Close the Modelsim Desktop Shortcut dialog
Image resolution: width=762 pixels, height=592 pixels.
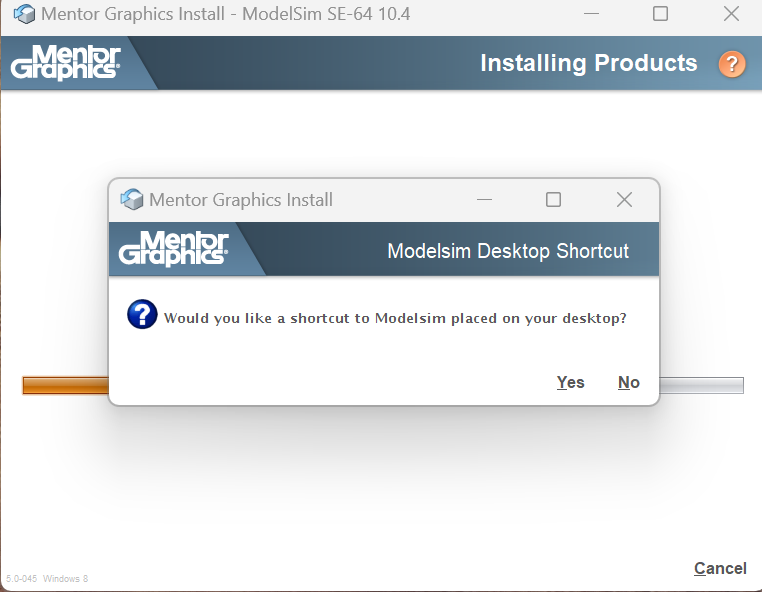624,199
